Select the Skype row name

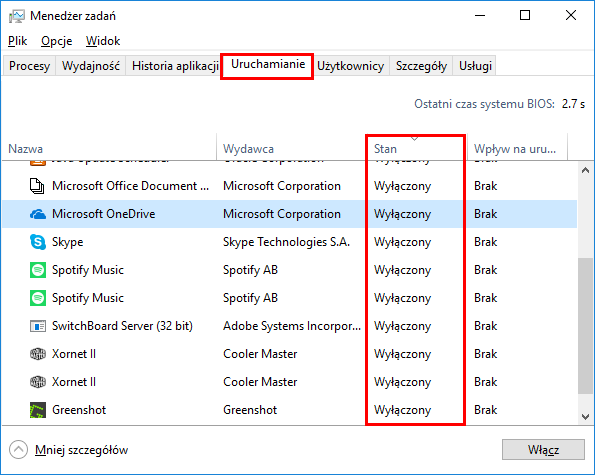point(68,242)
